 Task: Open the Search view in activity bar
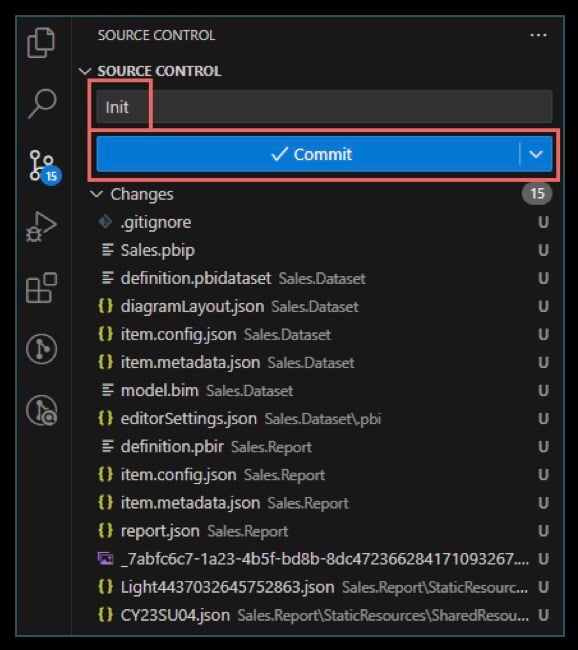[42, 103]
